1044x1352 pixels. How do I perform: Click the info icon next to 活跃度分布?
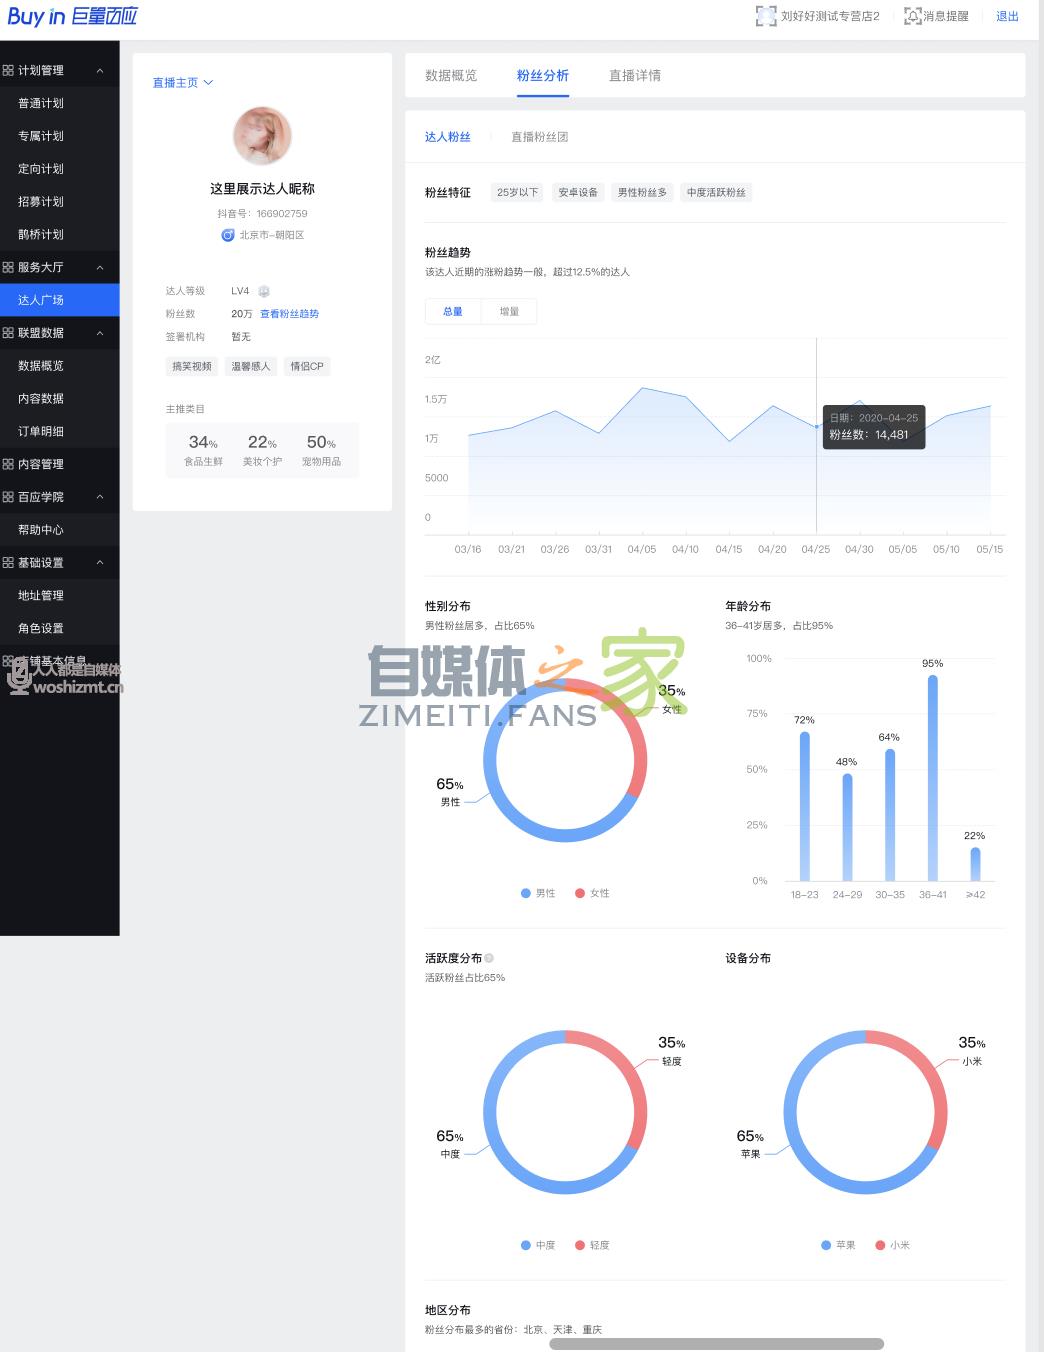click(489, 958)
